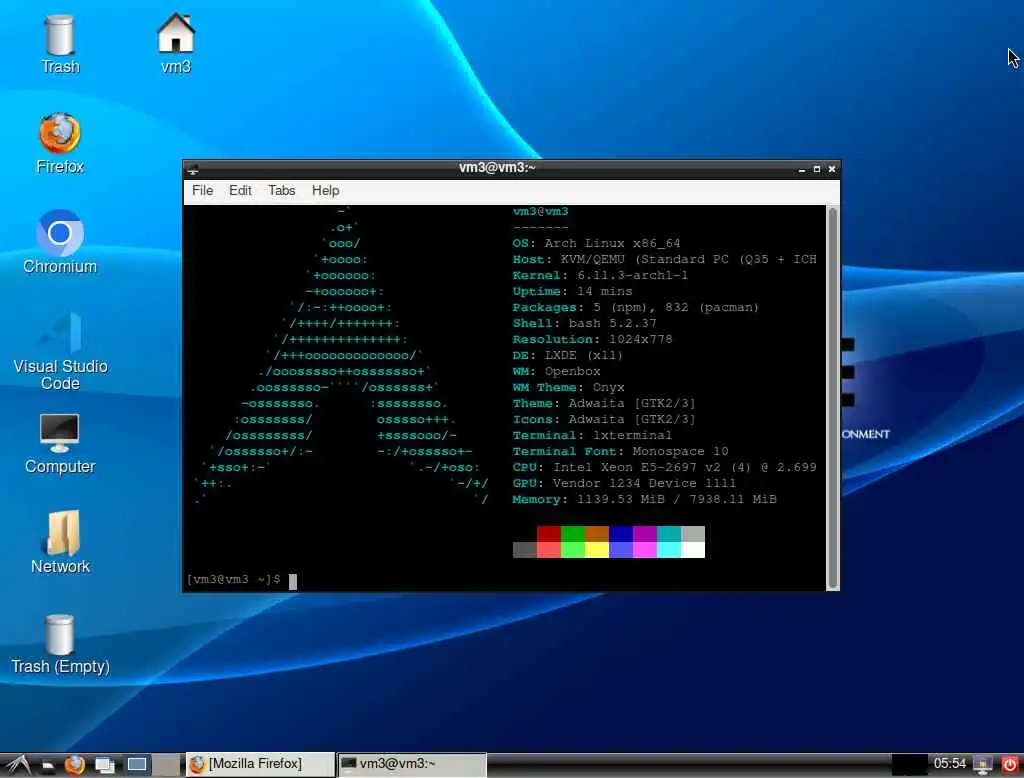This screenshot has width=1024, height=778.
Task: Open the Help menu in lxterminal
Action: (325, 191)
